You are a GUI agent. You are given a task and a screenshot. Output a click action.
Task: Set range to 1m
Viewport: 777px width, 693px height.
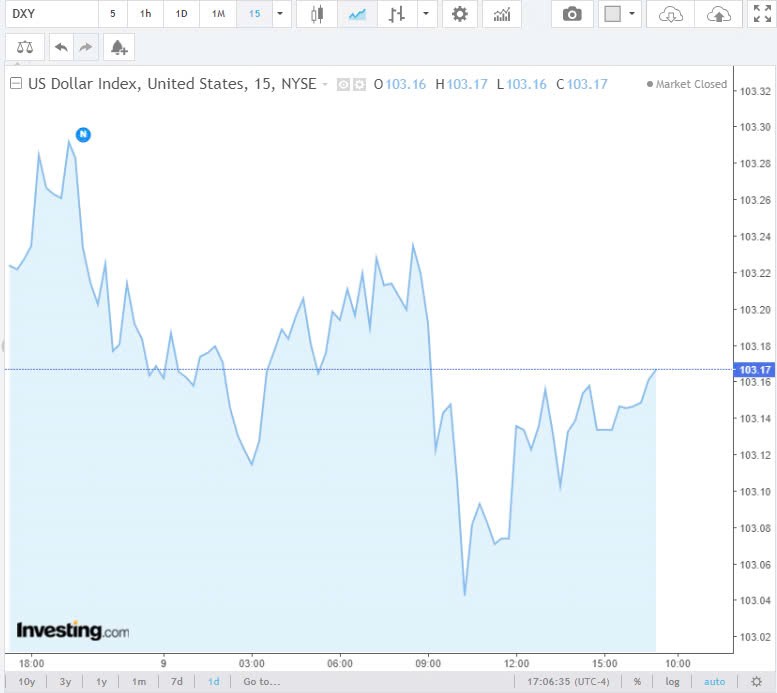(139, 682)
